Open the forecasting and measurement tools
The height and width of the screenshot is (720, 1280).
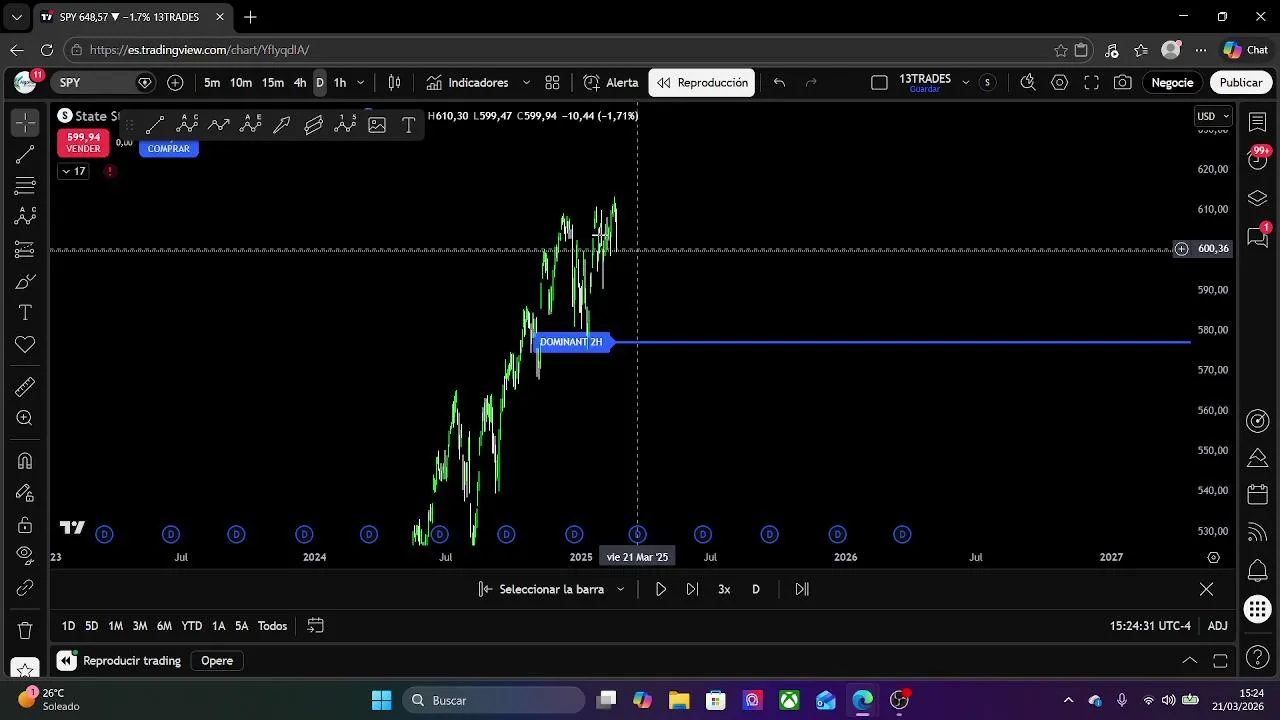tap(25, 249)
